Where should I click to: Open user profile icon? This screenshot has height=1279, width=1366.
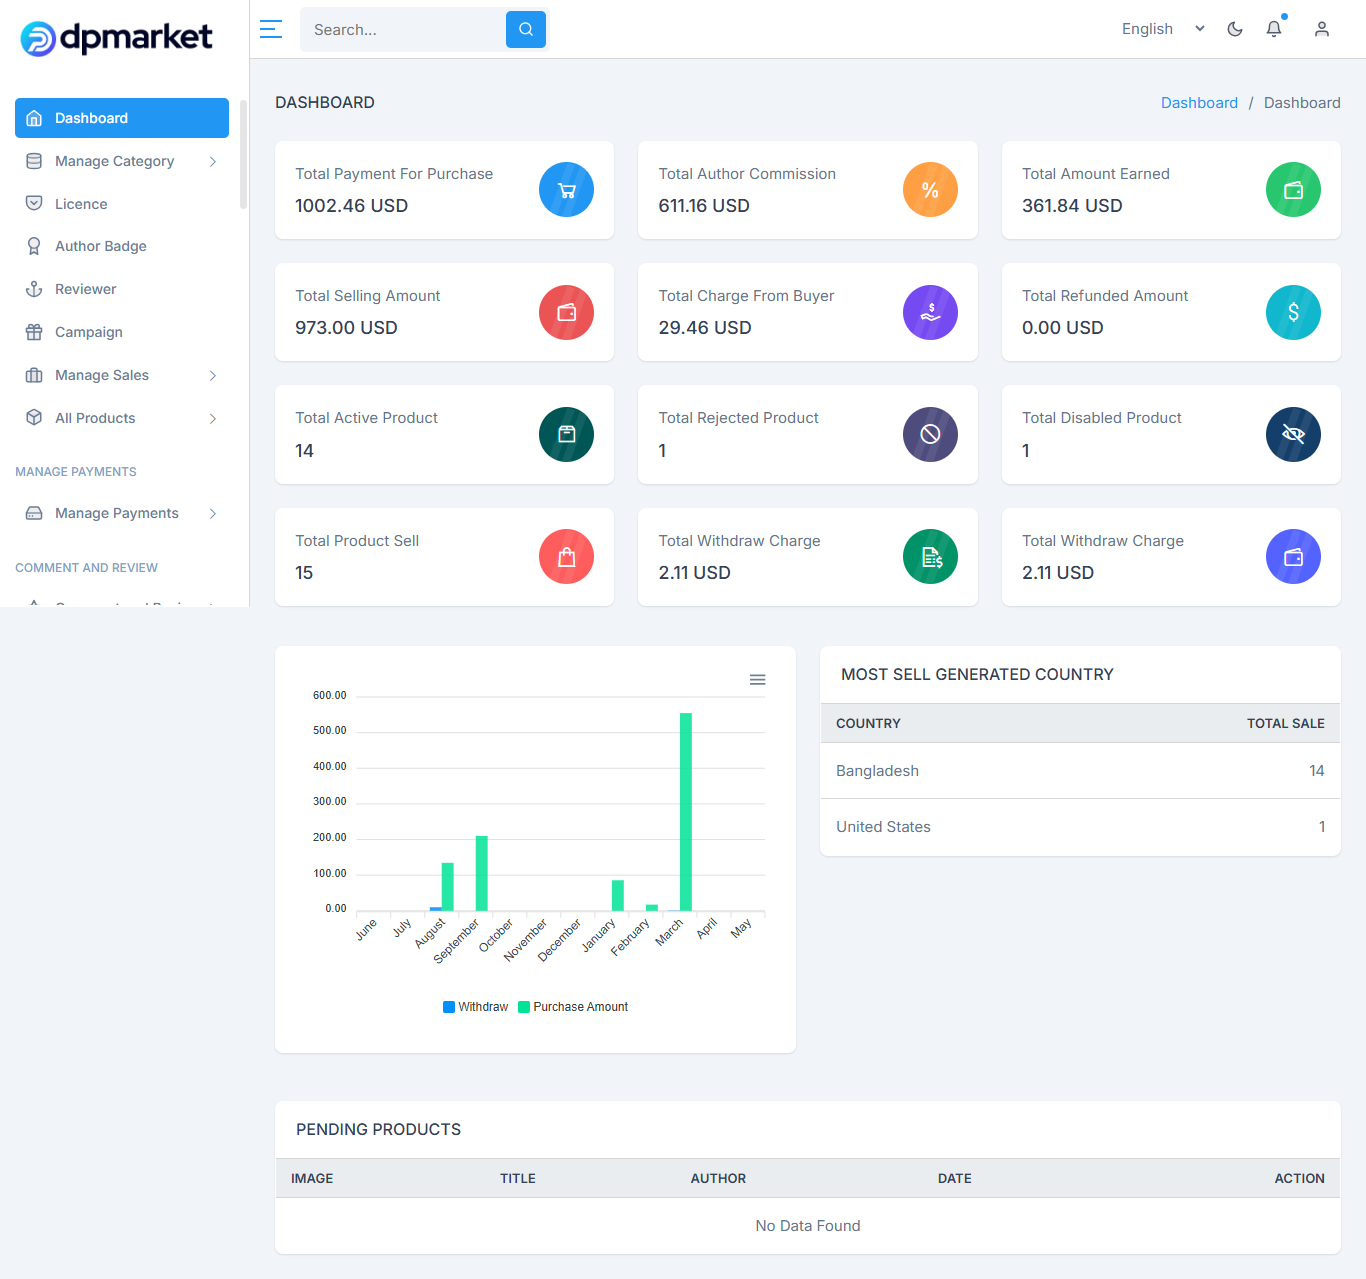(1322, 29)
